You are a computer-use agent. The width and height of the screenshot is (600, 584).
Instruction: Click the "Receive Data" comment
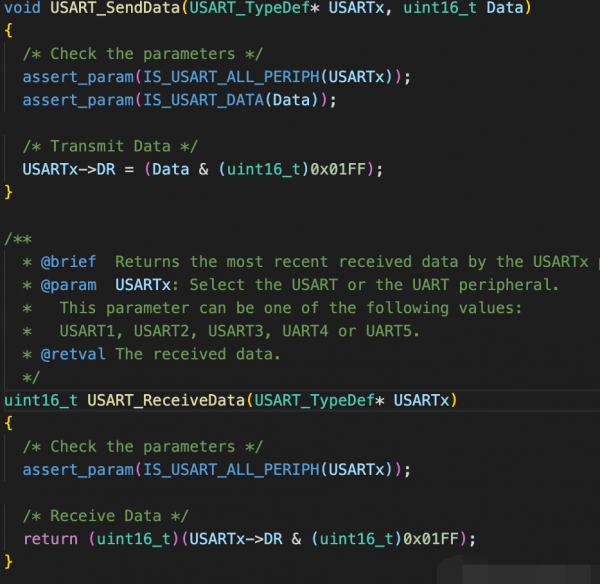[x=105, y=516]
